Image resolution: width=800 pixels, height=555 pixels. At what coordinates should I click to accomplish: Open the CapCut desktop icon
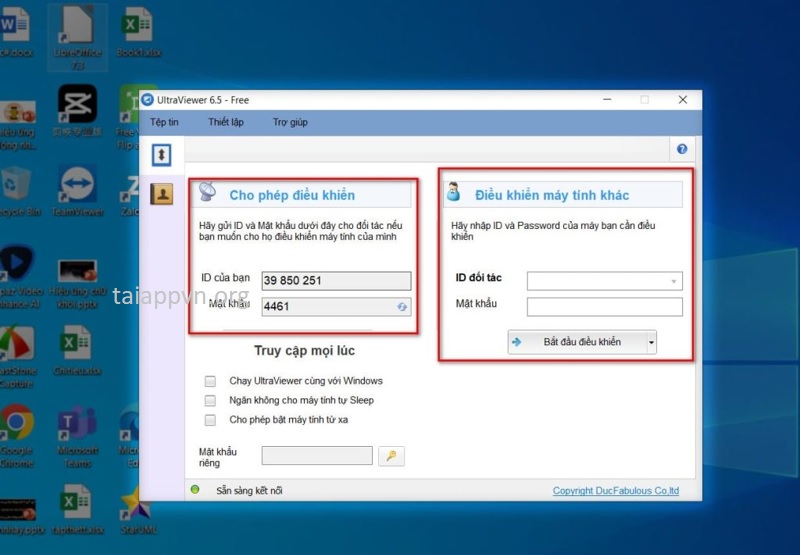pyautogui.click(x=77, y=104)
